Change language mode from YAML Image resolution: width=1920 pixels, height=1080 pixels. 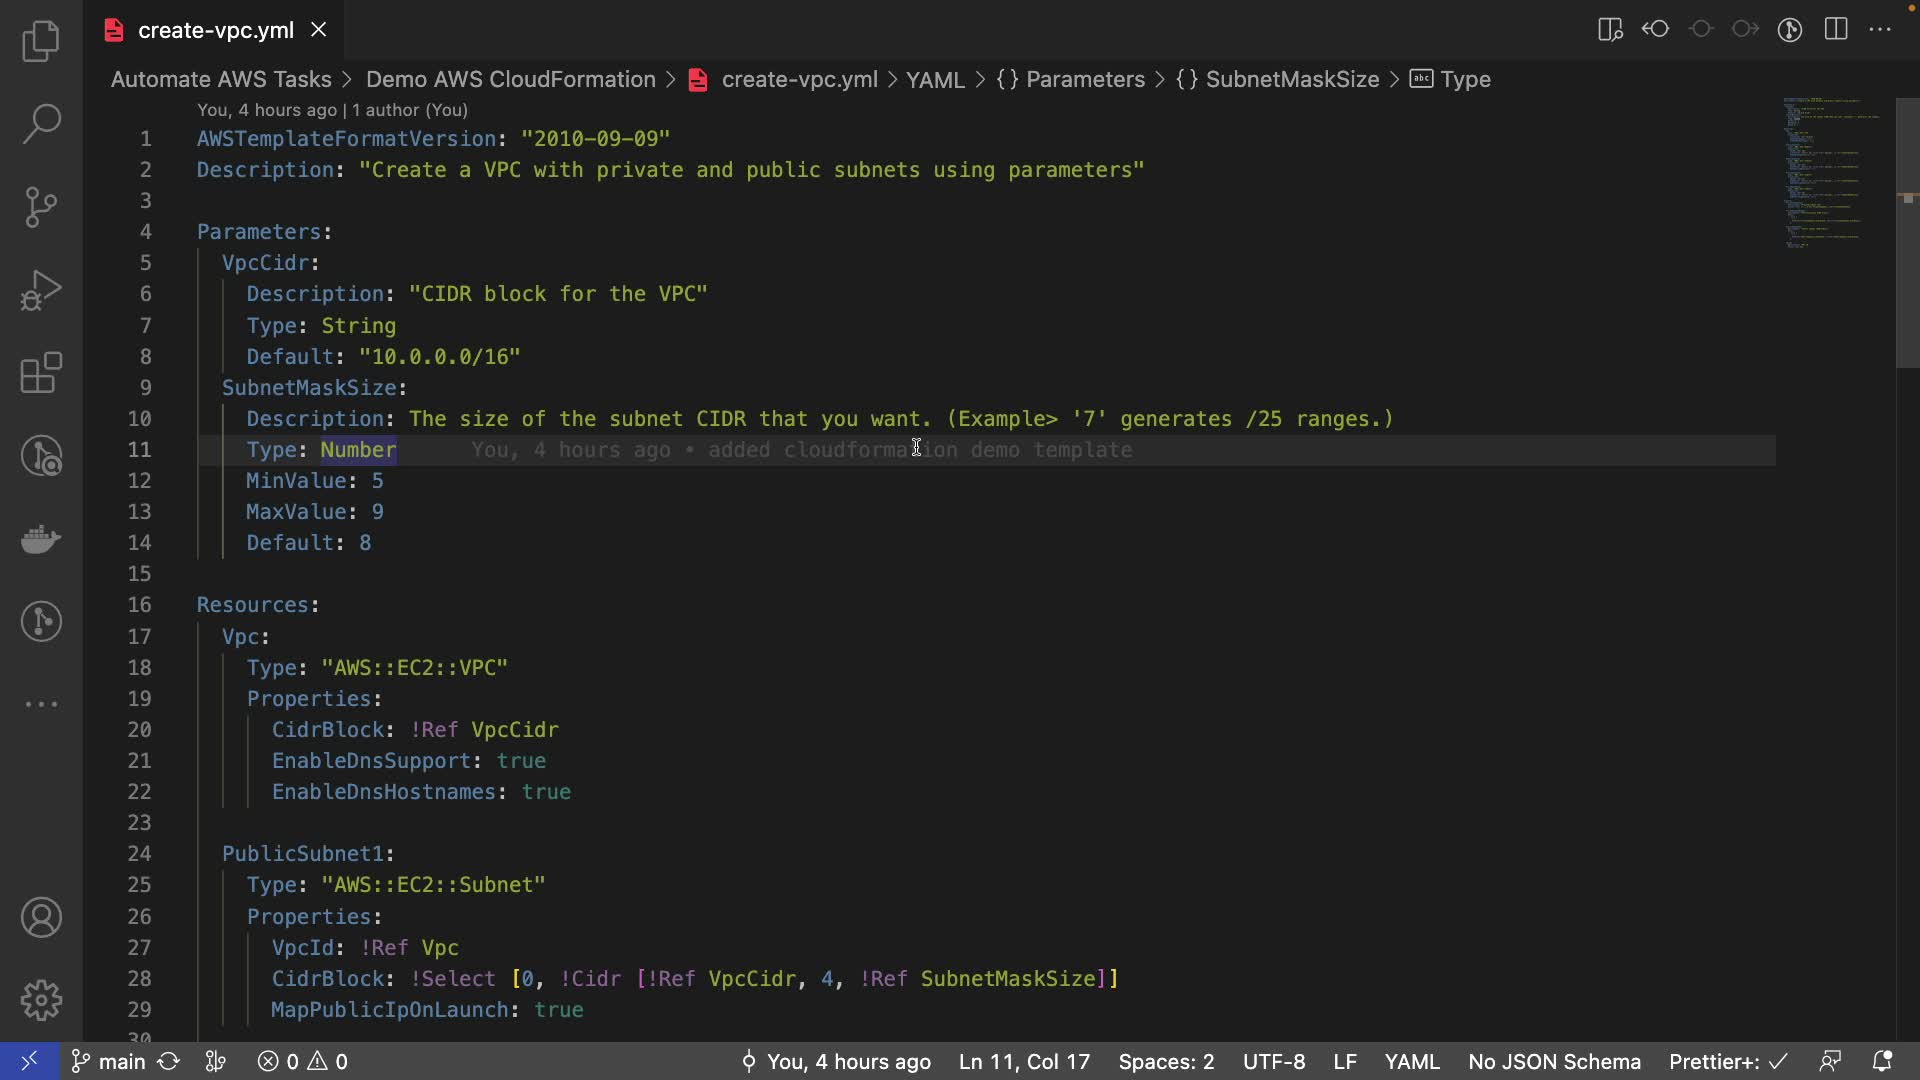(x=1411, y=1061)
